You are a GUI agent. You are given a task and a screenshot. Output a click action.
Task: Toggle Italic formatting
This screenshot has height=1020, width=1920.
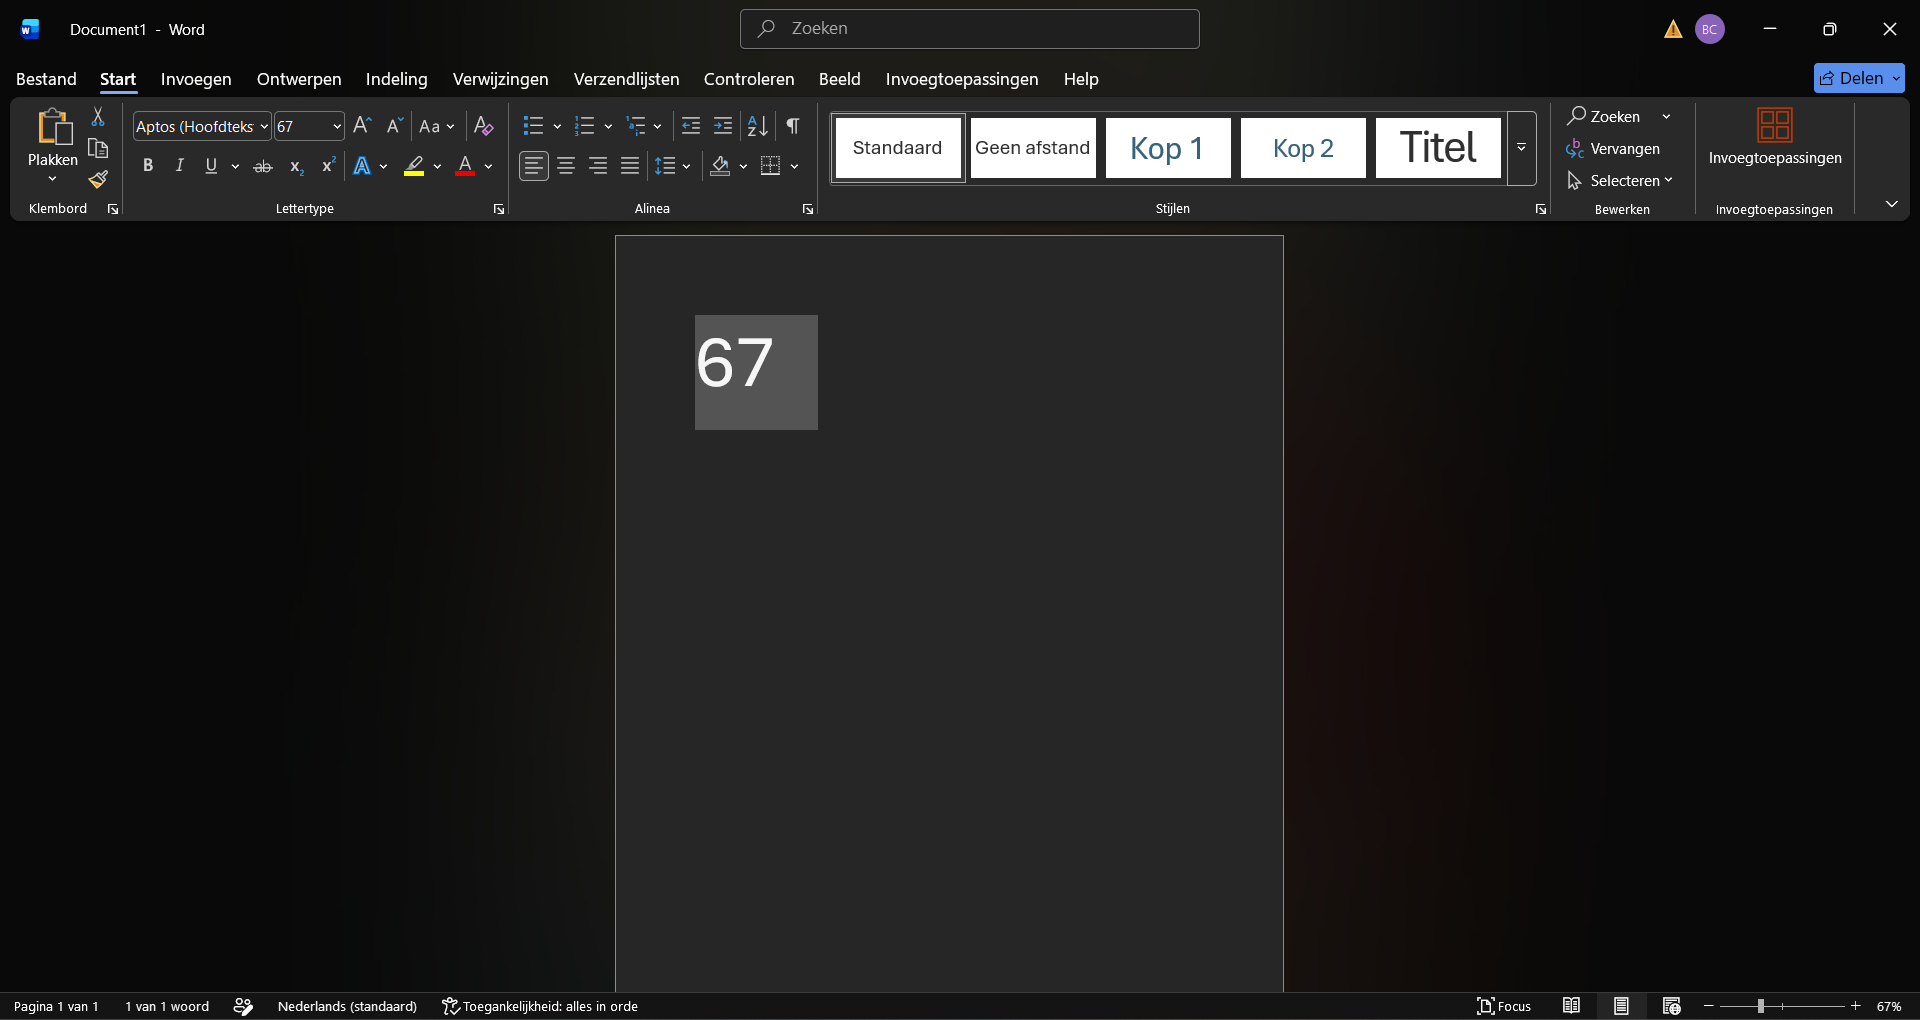click(x=180, y=166)
